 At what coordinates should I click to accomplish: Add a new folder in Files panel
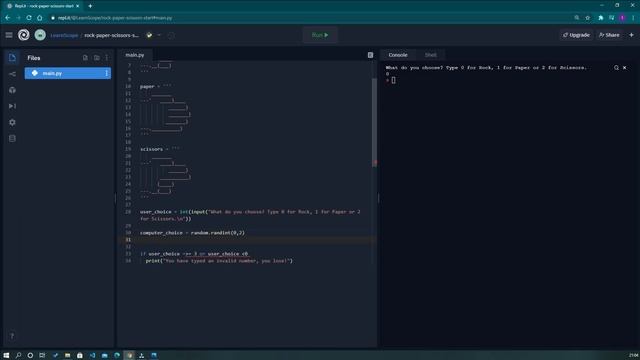click(x=97, y=58)
